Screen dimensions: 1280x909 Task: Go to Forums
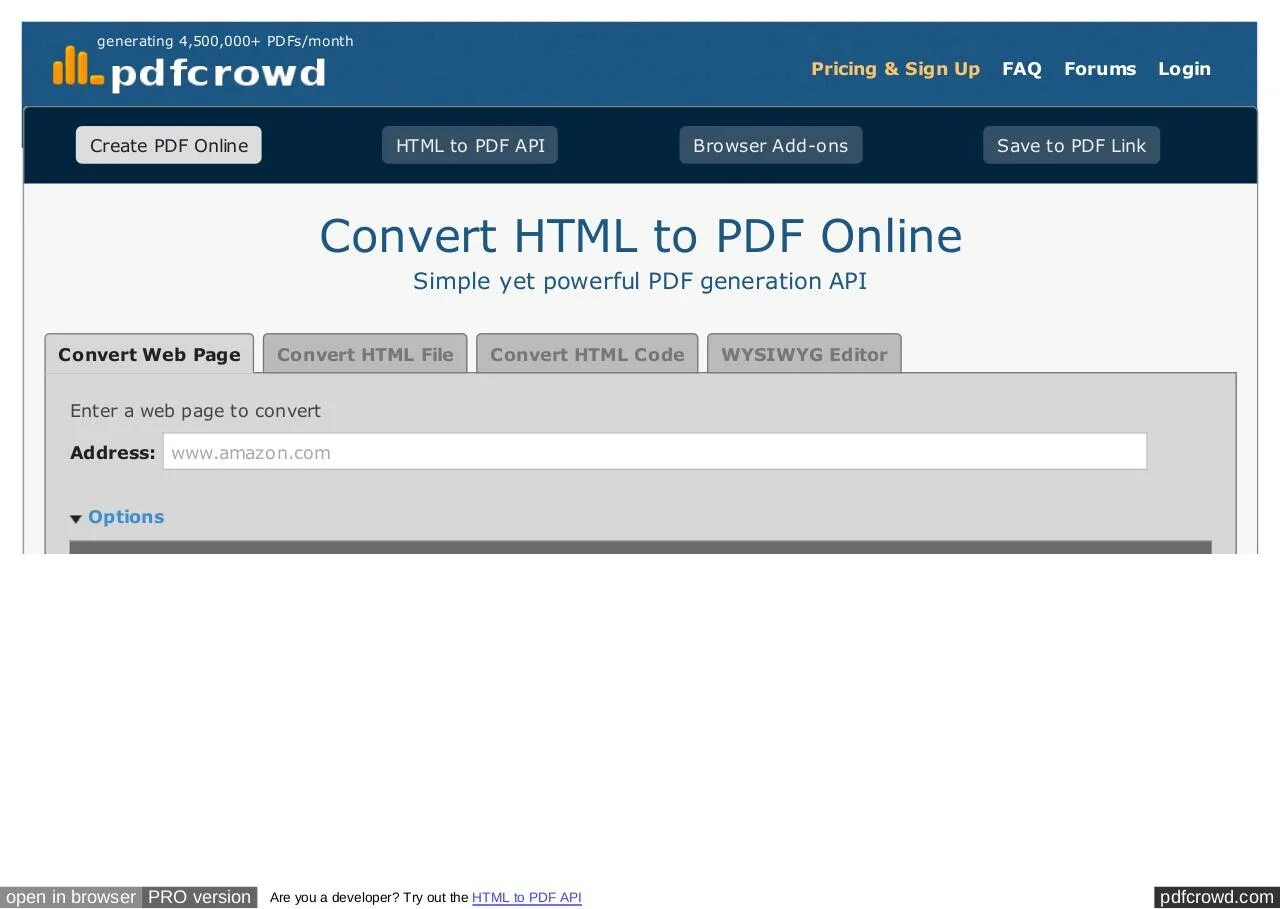(1100, 69)
